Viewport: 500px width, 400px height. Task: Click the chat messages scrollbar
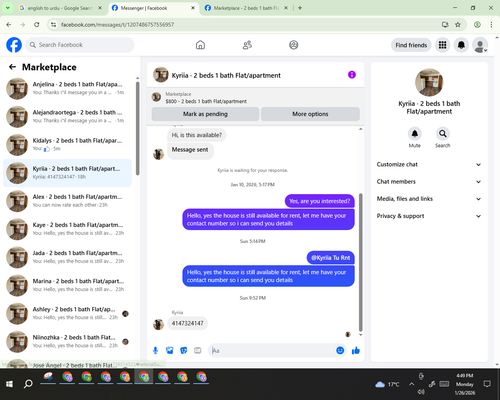pos(360,262)
